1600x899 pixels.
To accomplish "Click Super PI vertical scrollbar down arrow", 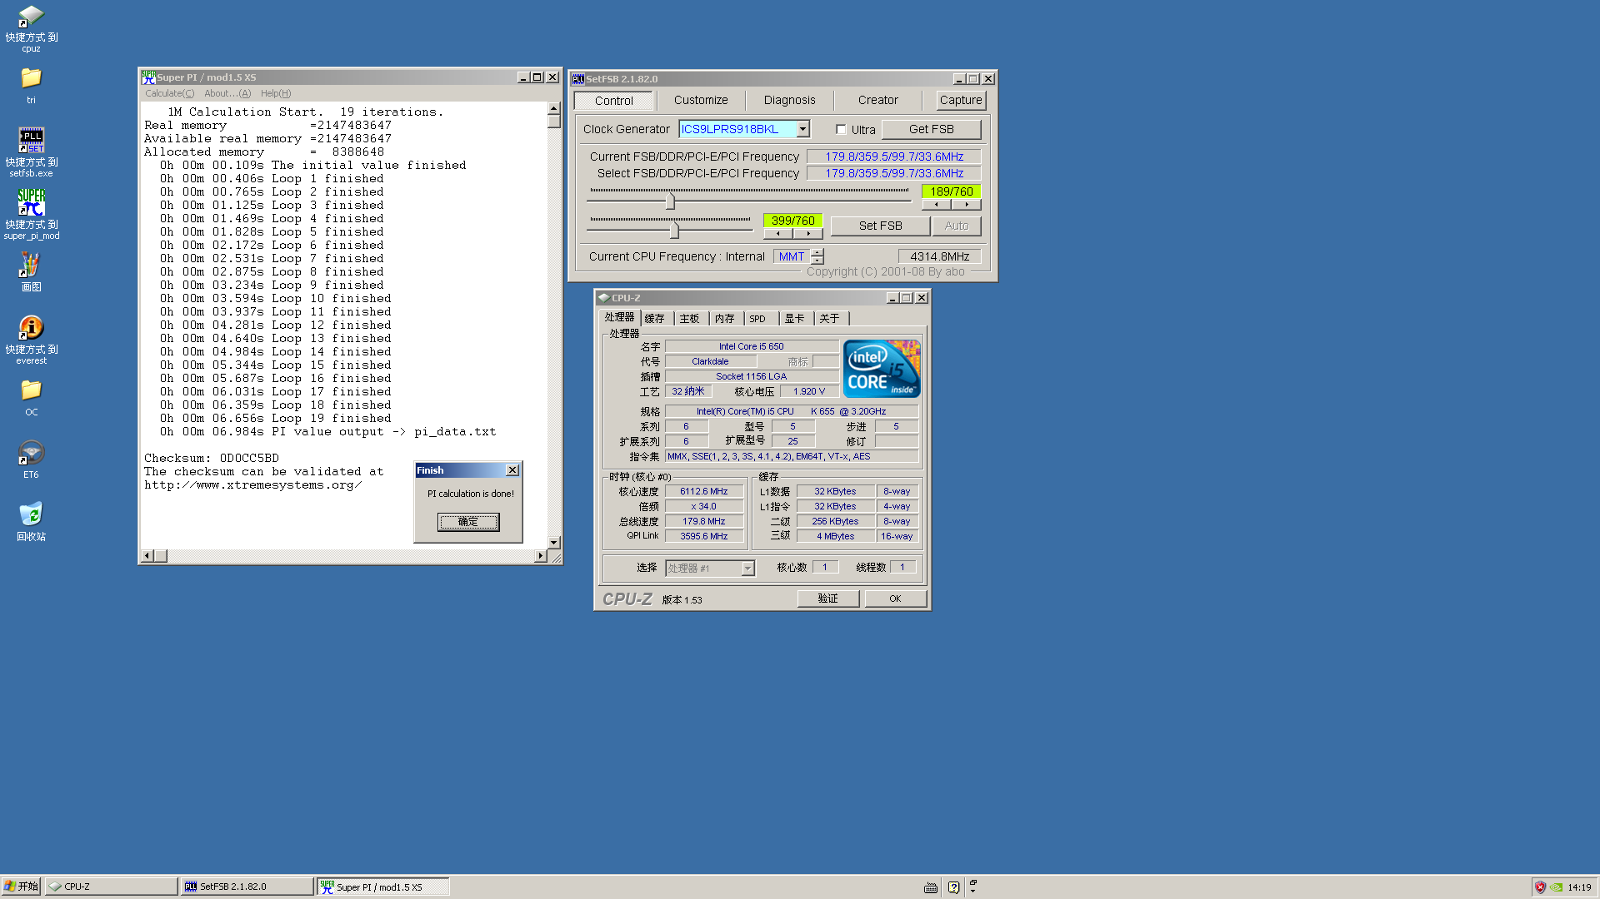I will point(554,542).
